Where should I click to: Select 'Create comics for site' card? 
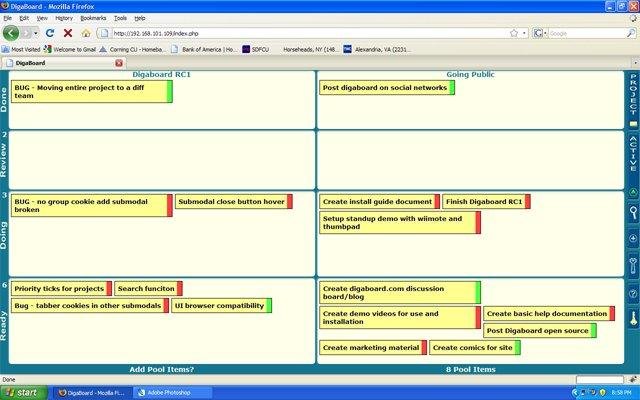point(475,348)
